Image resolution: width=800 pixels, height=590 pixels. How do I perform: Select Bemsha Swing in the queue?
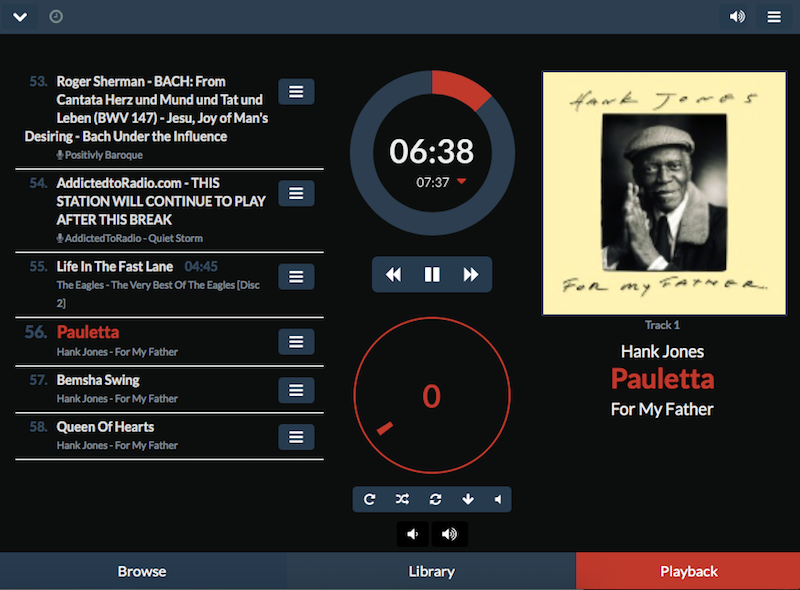98,380
